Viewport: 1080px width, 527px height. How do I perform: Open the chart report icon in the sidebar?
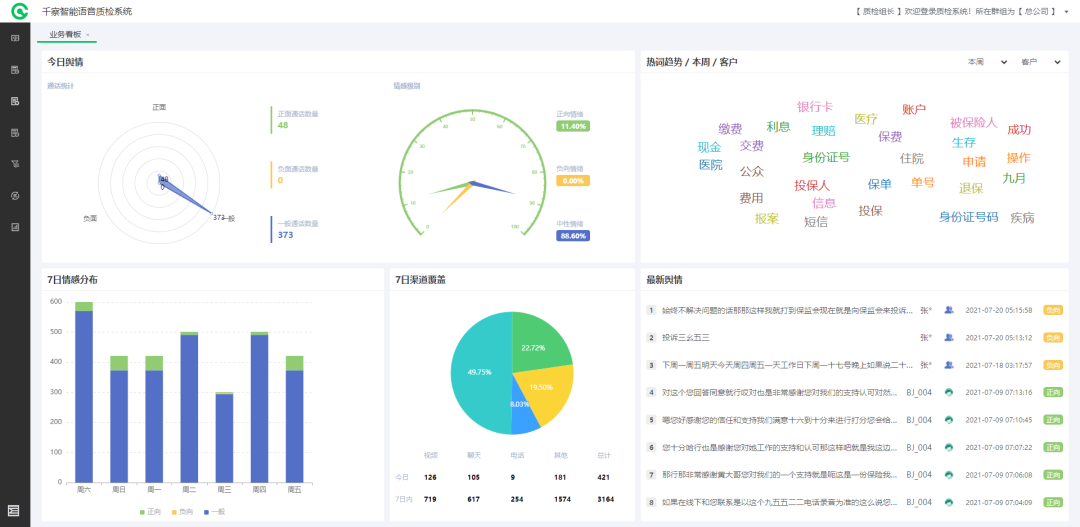click(14, 227)
